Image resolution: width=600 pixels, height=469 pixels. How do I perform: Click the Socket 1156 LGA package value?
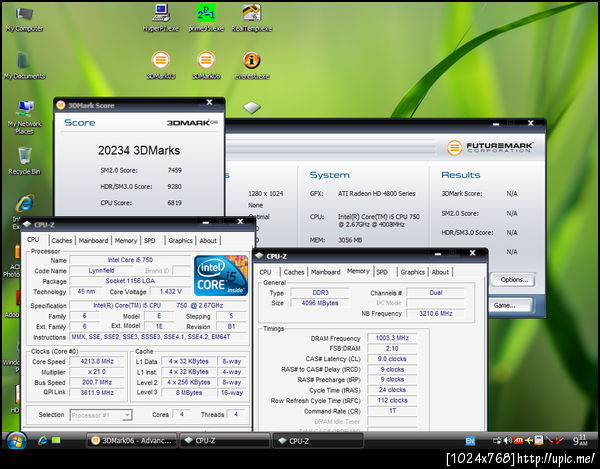point(130,281)
